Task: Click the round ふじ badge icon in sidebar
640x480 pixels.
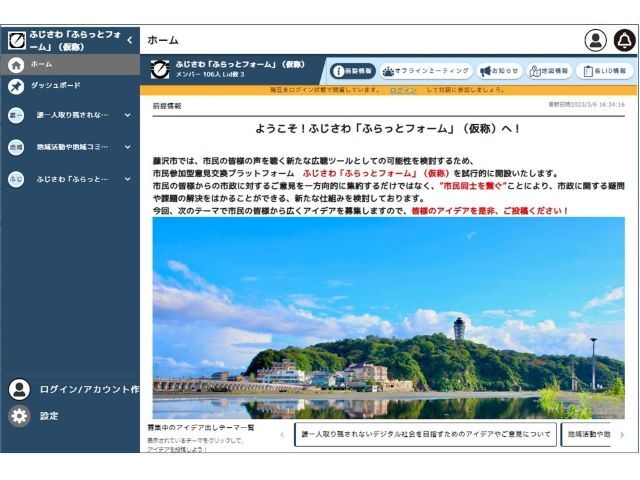Action: (x=16, y=179)
